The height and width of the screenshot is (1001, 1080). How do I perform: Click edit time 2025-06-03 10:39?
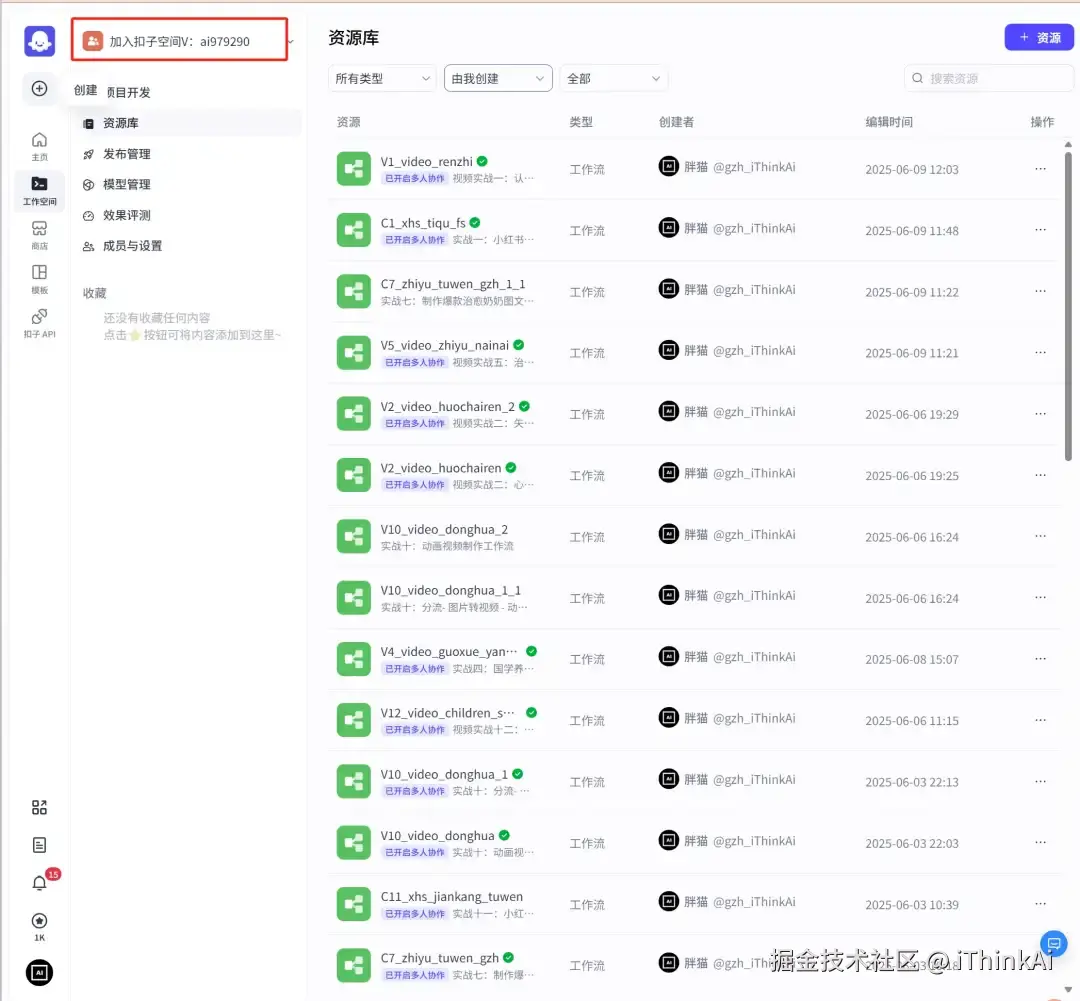[912, 905]
